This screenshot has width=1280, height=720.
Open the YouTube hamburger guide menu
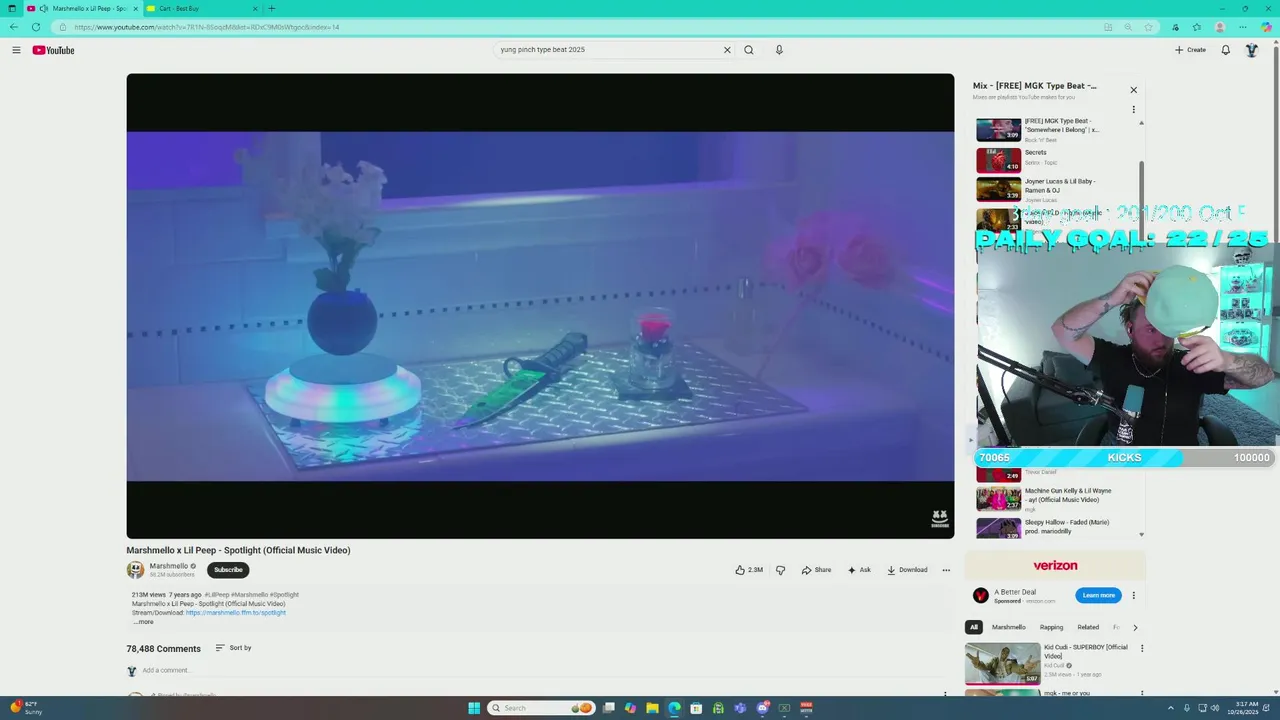(x=16, y=50)
